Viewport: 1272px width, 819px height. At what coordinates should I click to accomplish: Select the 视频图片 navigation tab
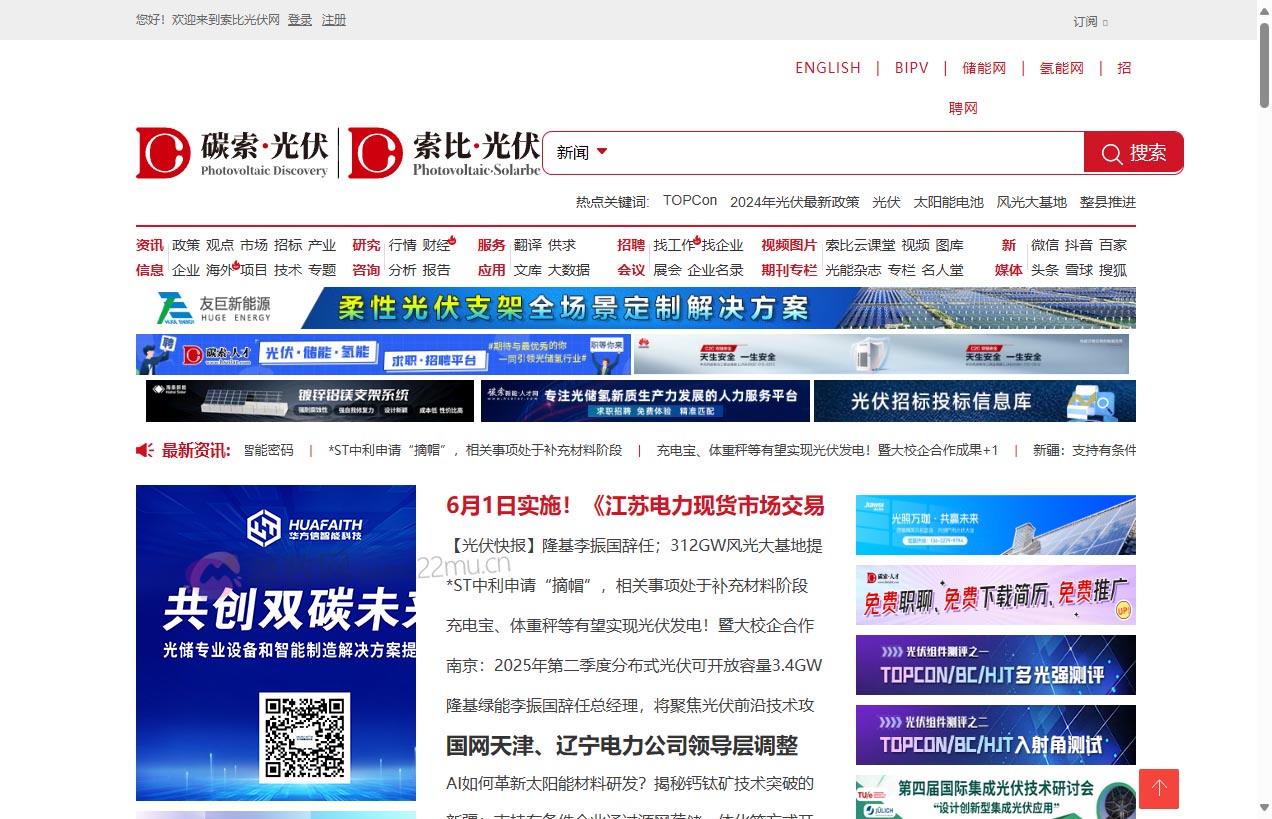tap(789, 245)
